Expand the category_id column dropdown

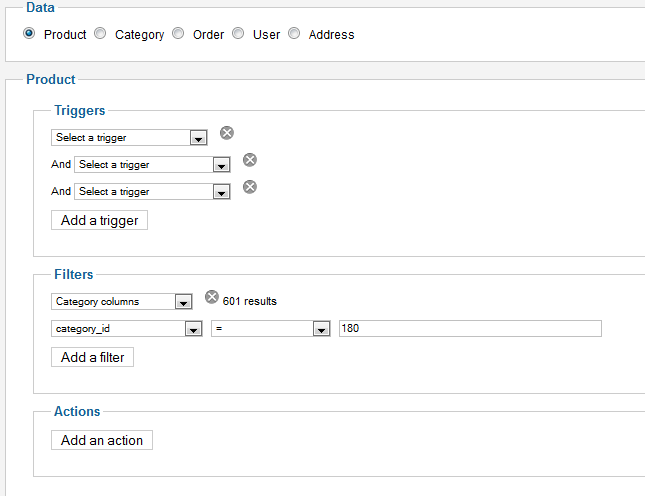pyautogui.click(x=127, y=329)
